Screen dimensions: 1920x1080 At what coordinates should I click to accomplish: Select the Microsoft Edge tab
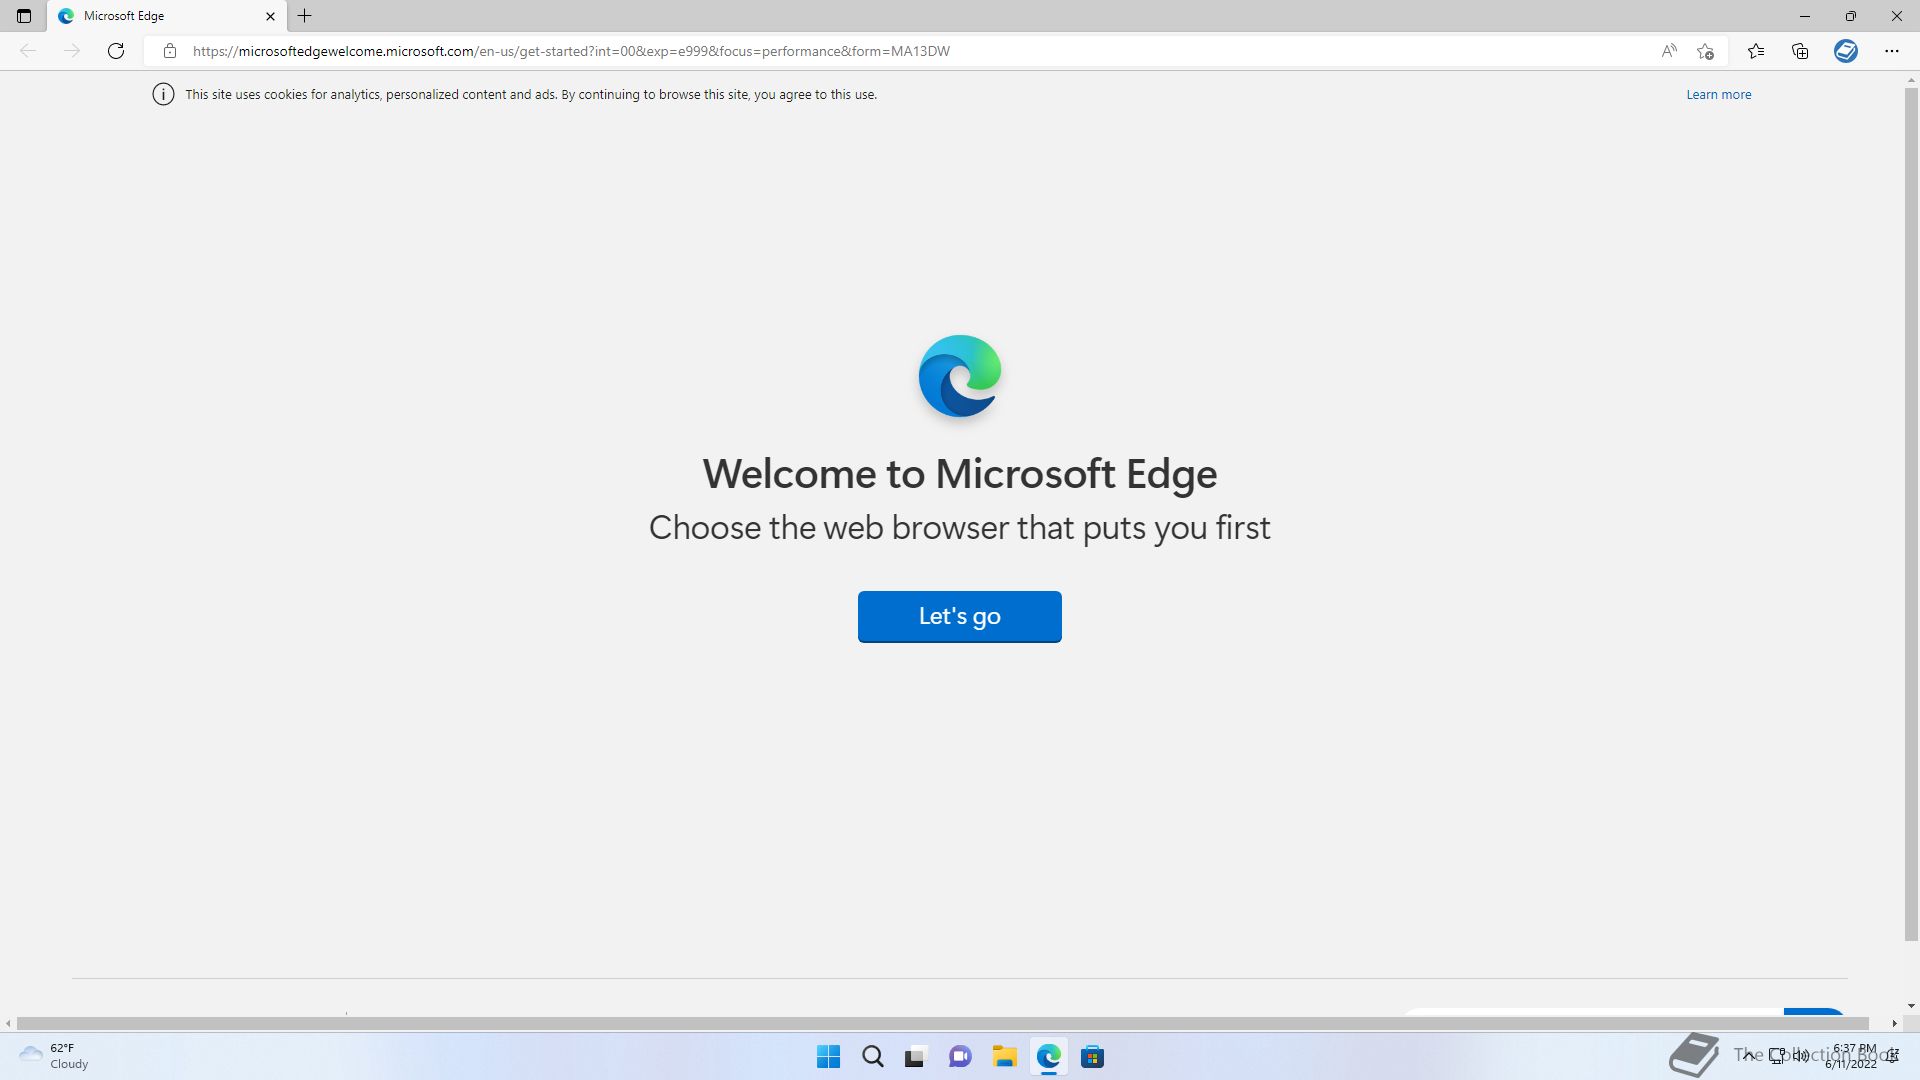pyautogui.click(x=167, y=16)
